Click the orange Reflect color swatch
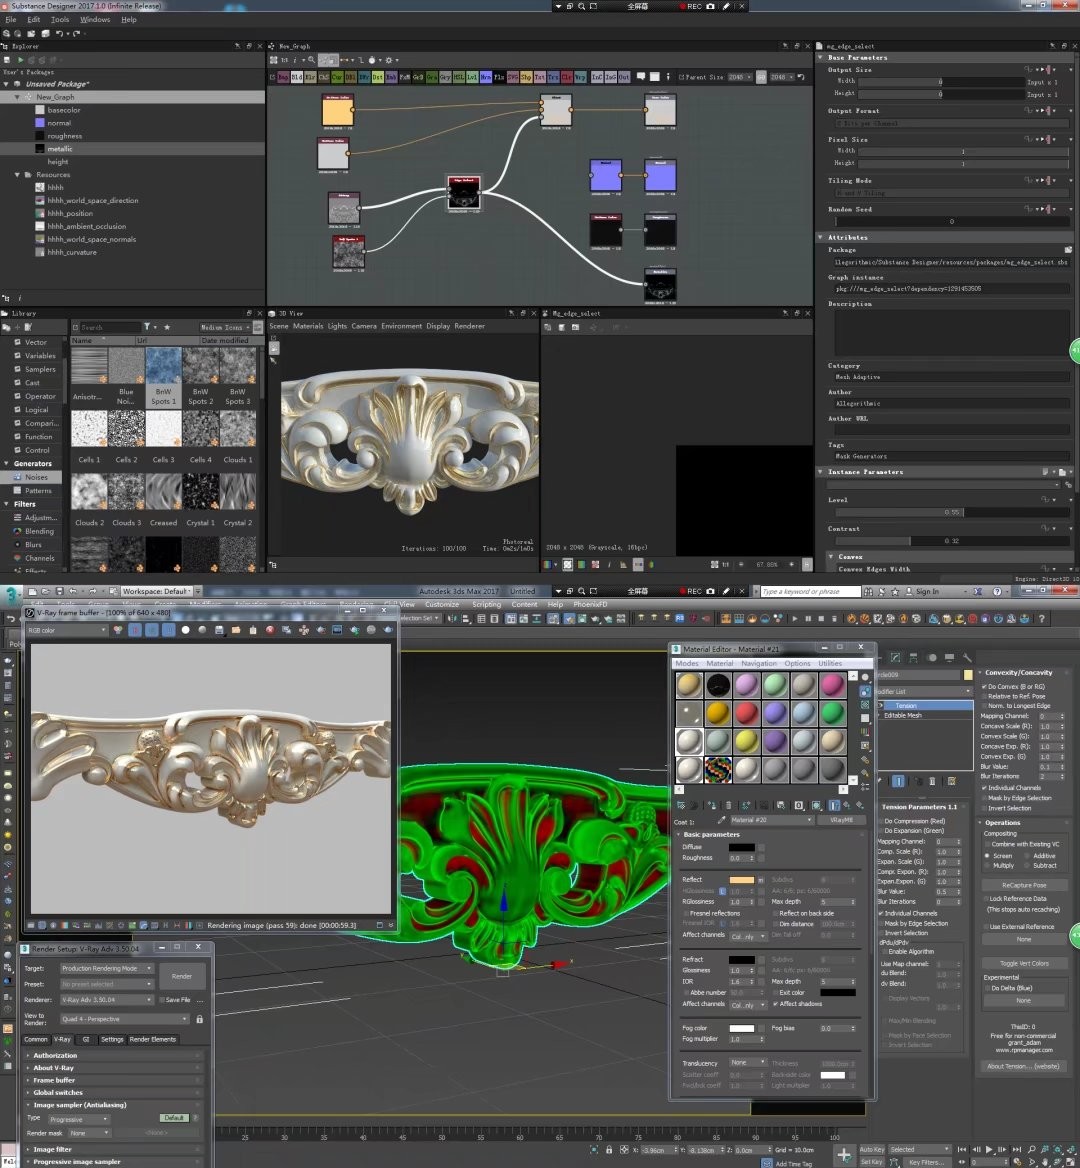The height and width of the screenshot is (1168, 1080). [x=741, y=880]
